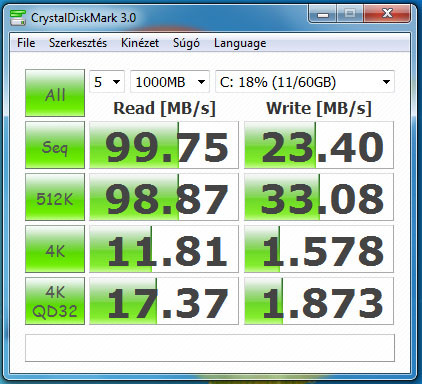Click the empty comment field at bottom
The image size is (422, 384).
coord(210,348)
